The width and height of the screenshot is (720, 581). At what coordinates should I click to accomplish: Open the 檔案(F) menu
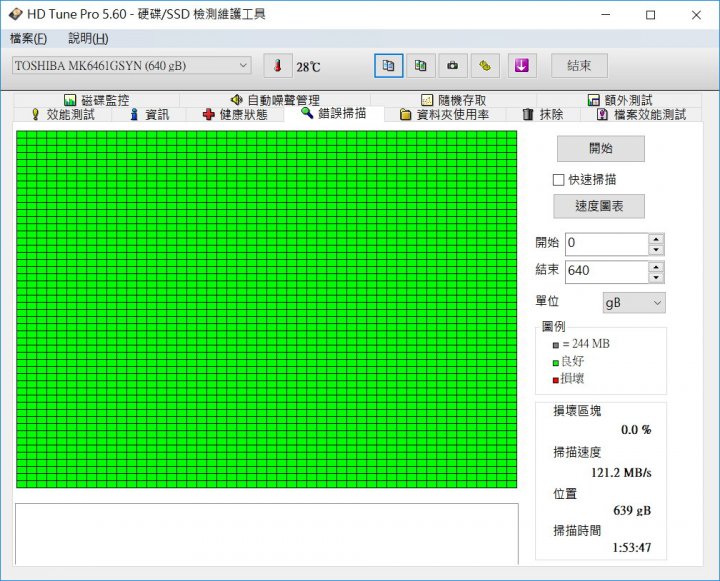[x=28, y=39]
